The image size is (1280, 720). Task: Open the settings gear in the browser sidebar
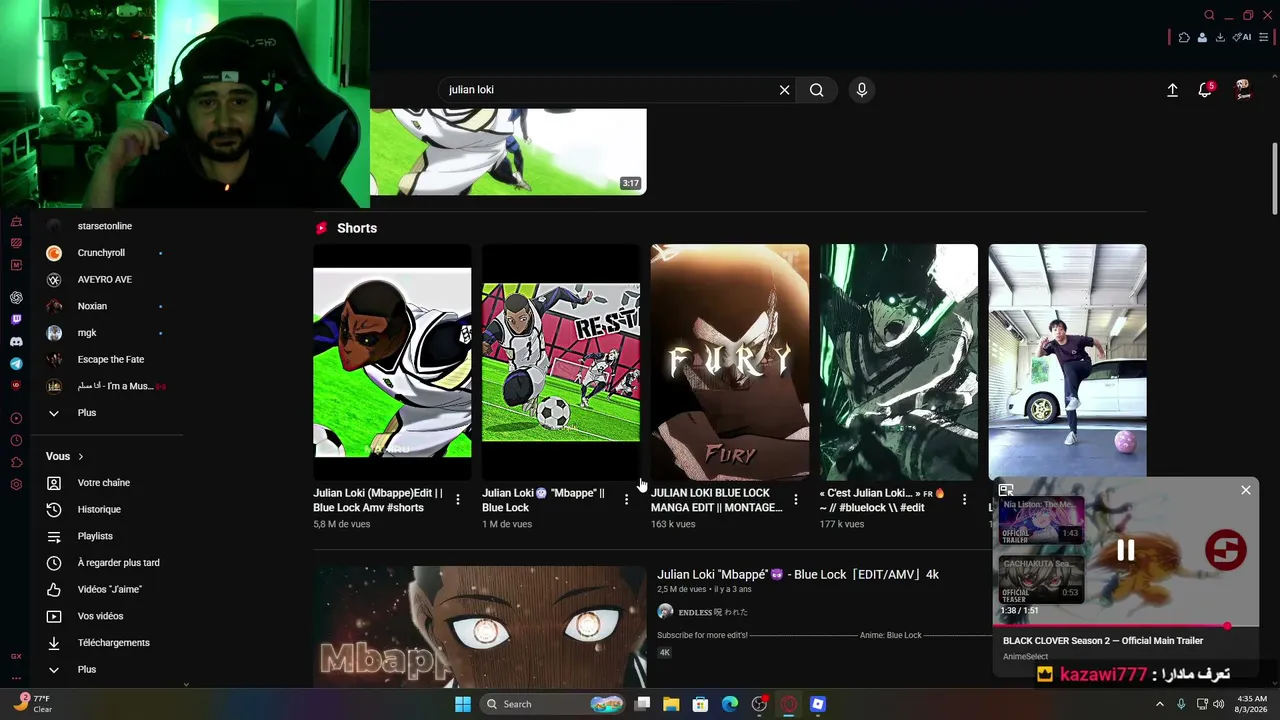(x=16, y=484)
